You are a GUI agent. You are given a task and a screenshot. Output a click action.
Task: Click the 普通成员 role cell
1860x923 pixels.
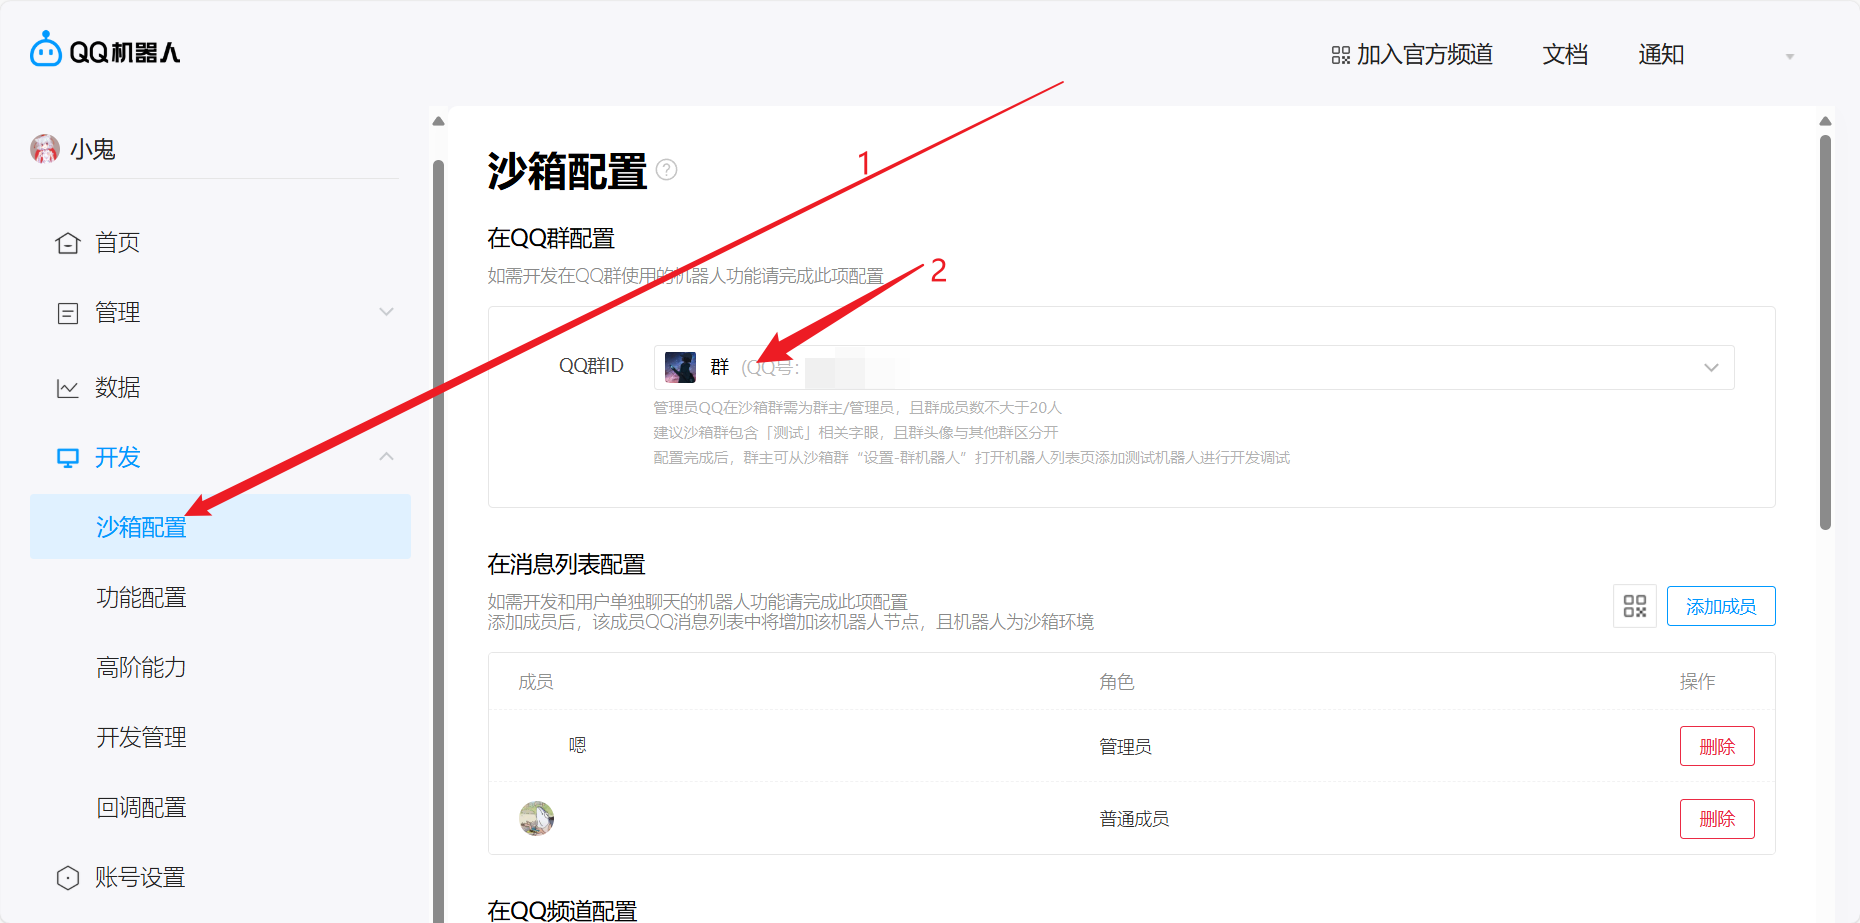tap(1134, 819)
